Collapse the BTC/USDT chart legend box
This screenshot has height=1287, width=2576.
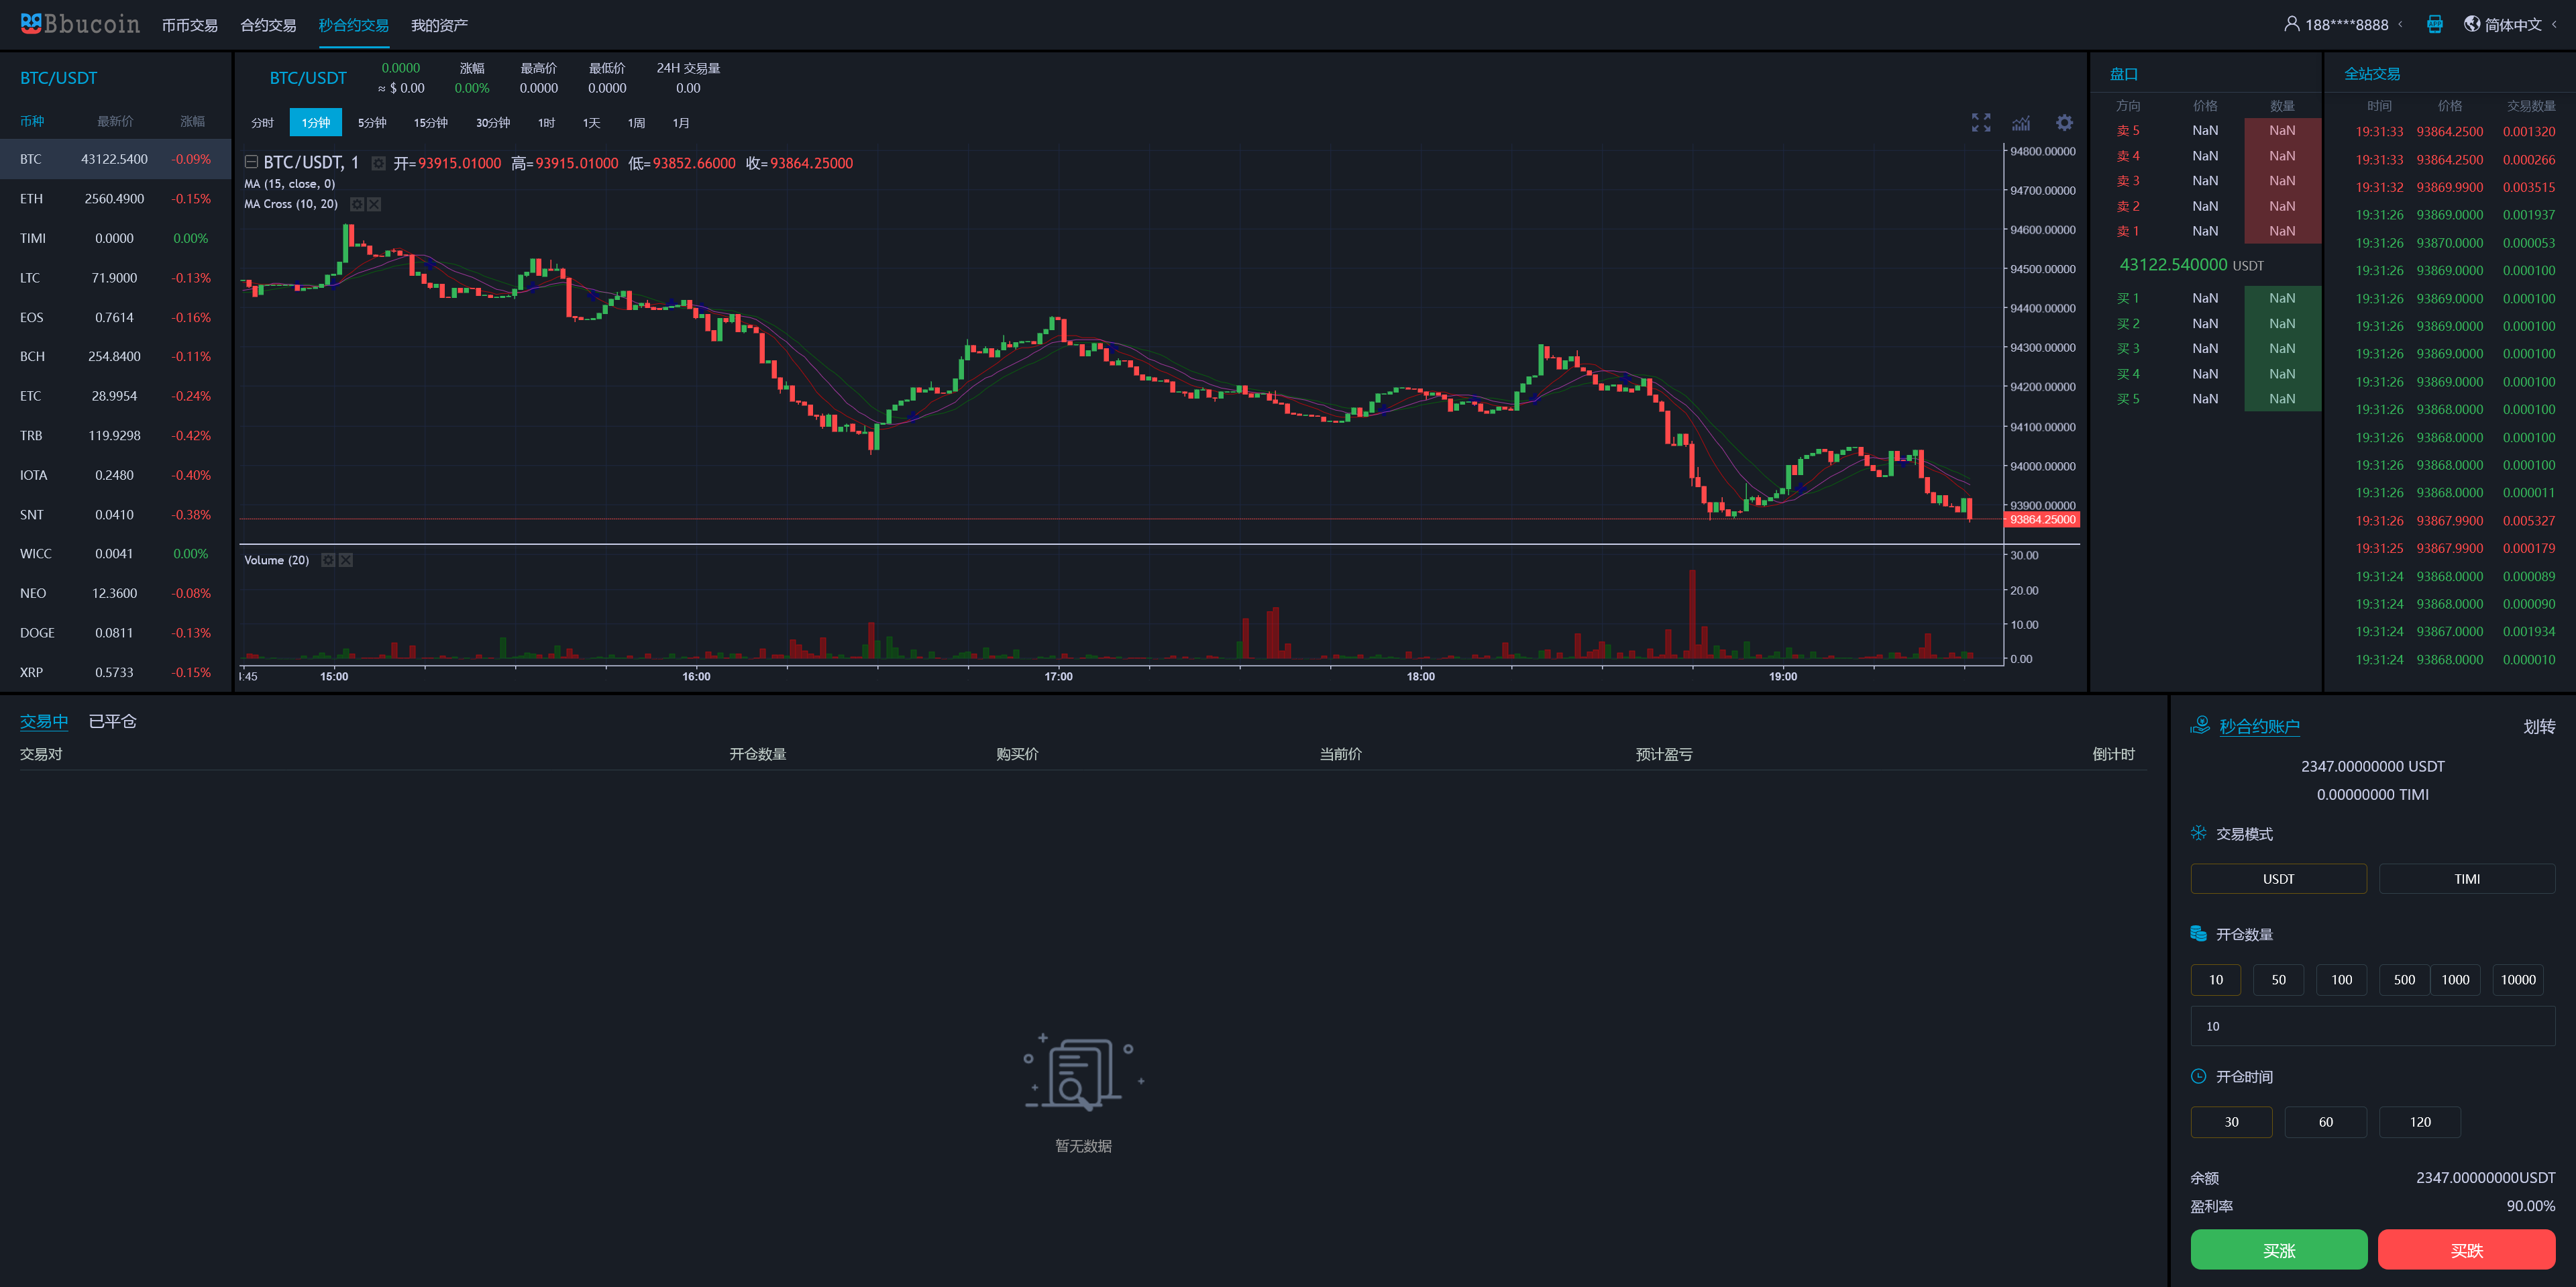252,162
